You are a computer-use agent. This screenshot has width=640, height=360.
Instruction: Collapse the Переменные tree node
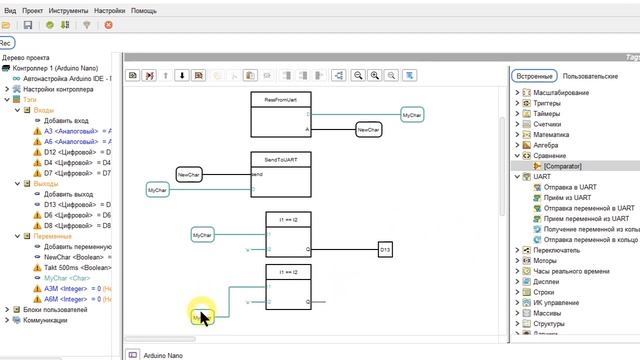point(18,236)
